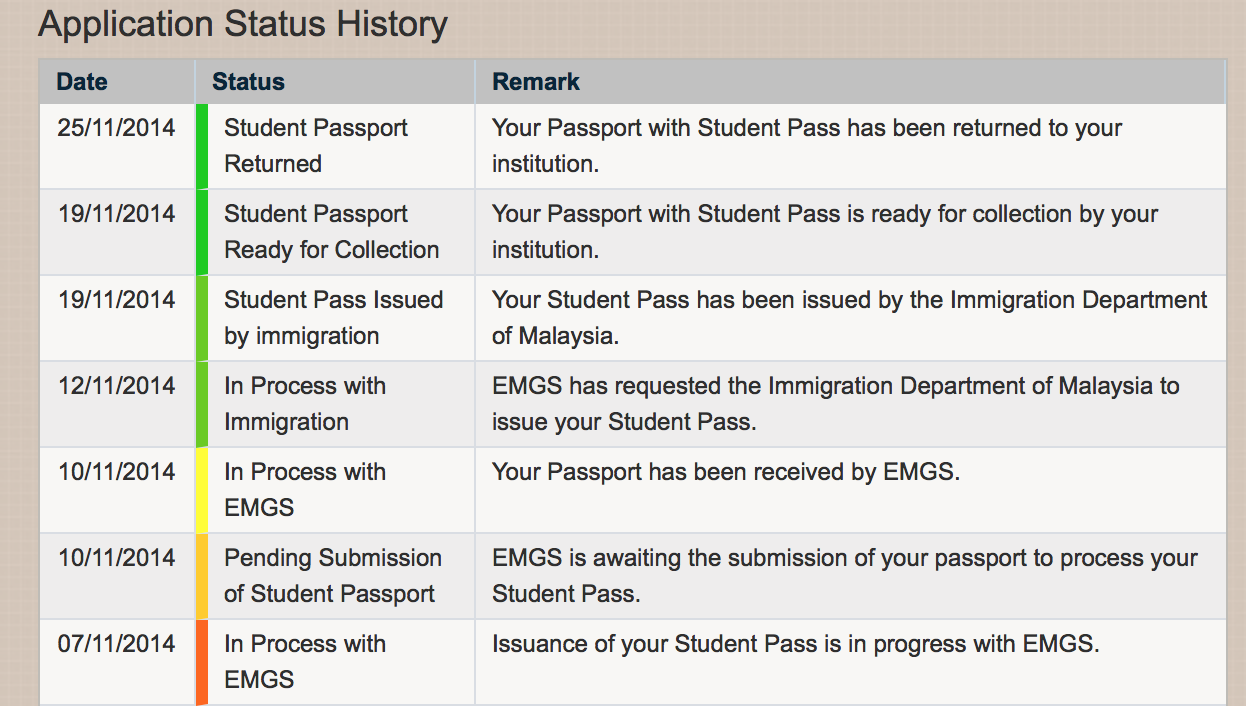
Task: Click the Status column header
Action: click(x=248, y=82)
